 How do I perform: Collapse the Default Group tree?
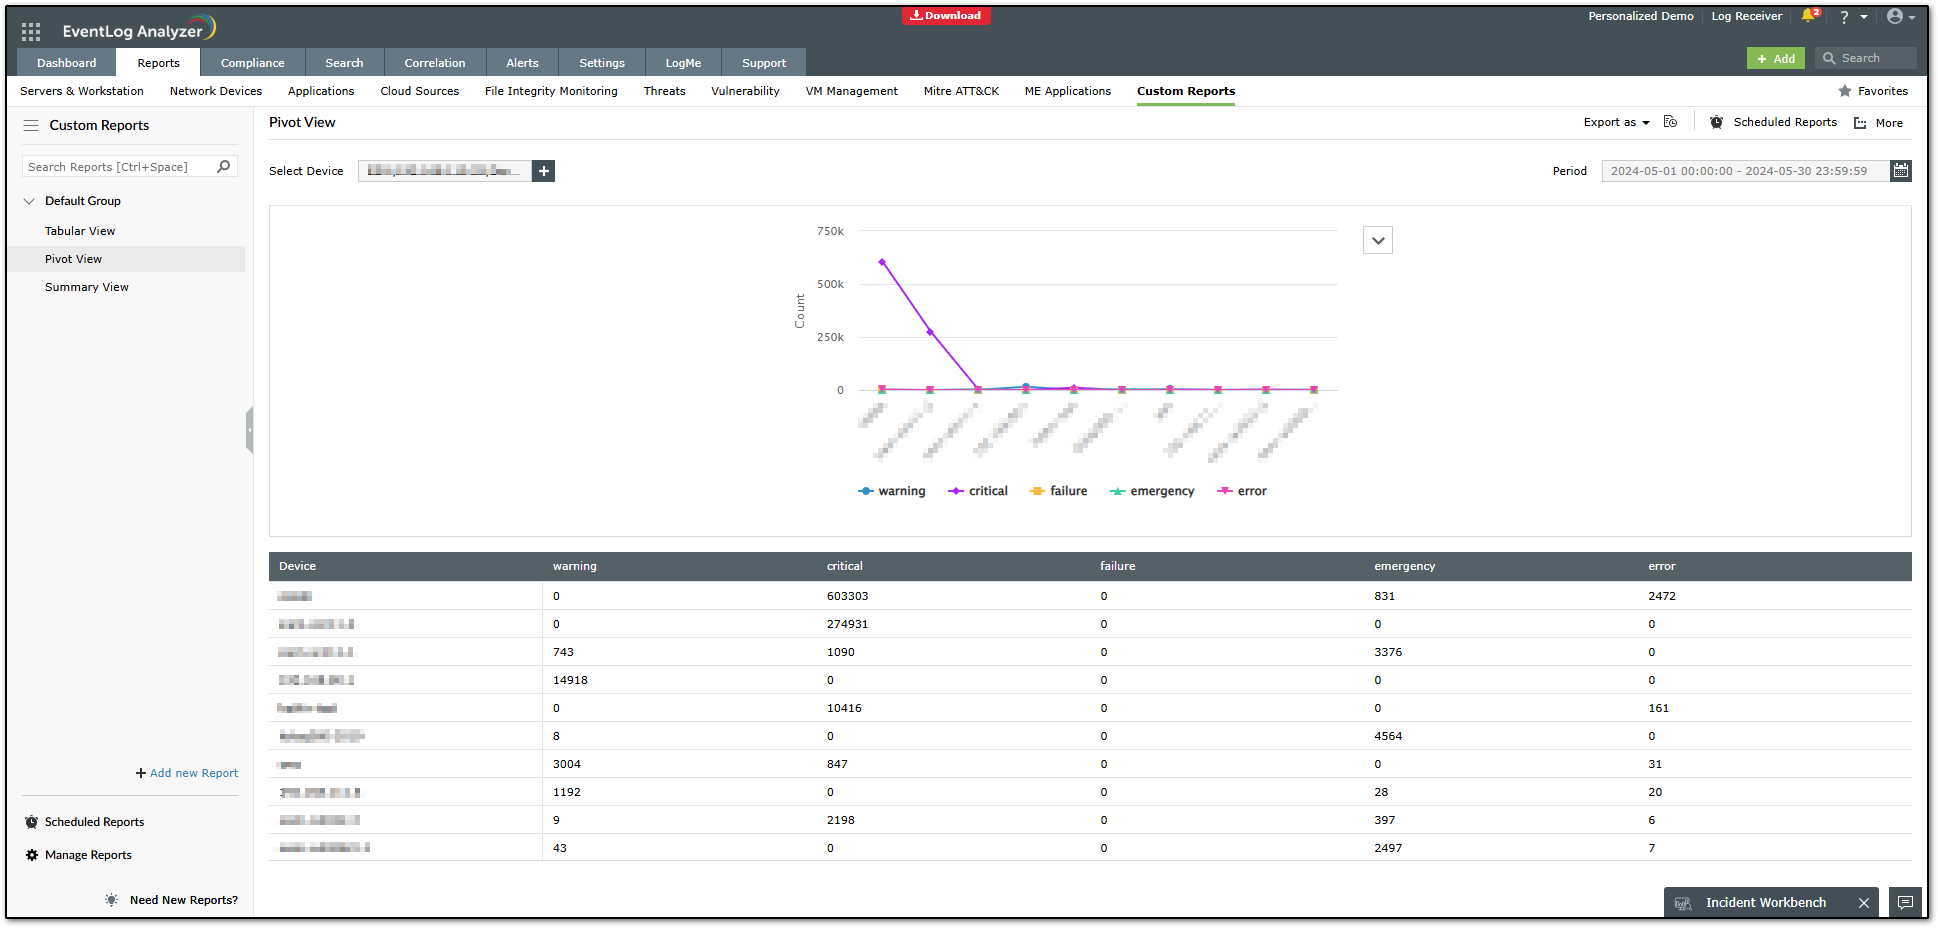29,201
